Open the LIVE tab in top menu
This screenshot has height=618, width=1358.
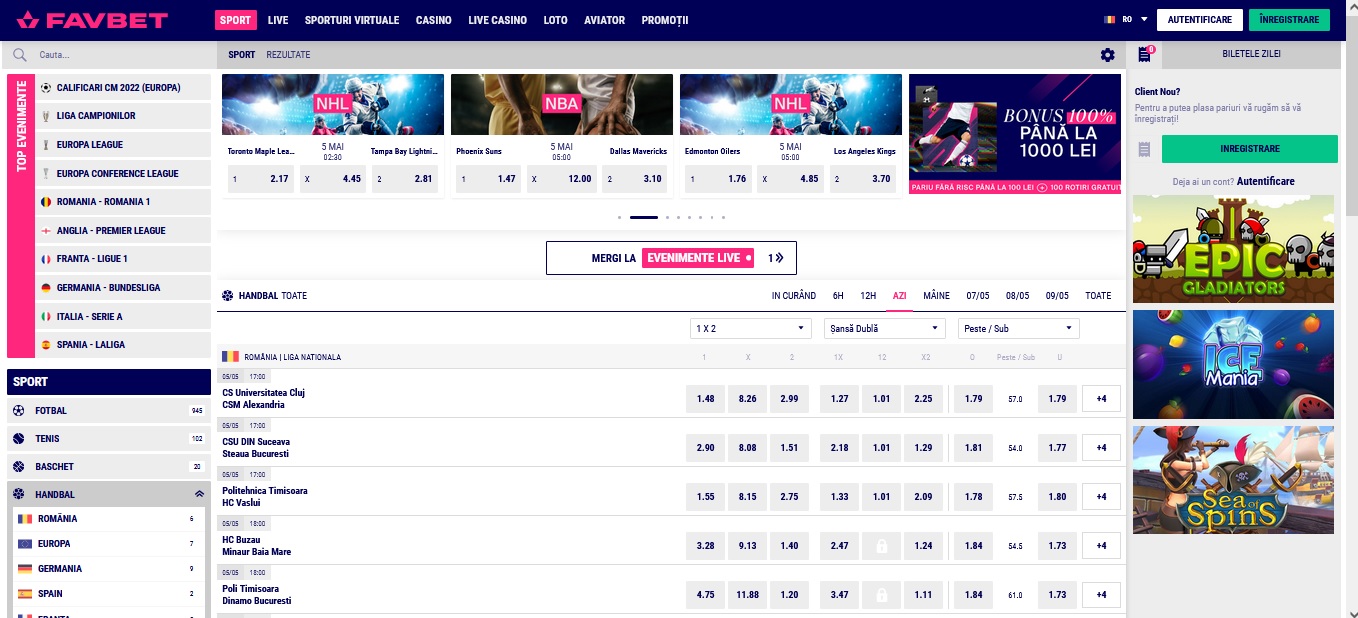click(x=278, y=20)
